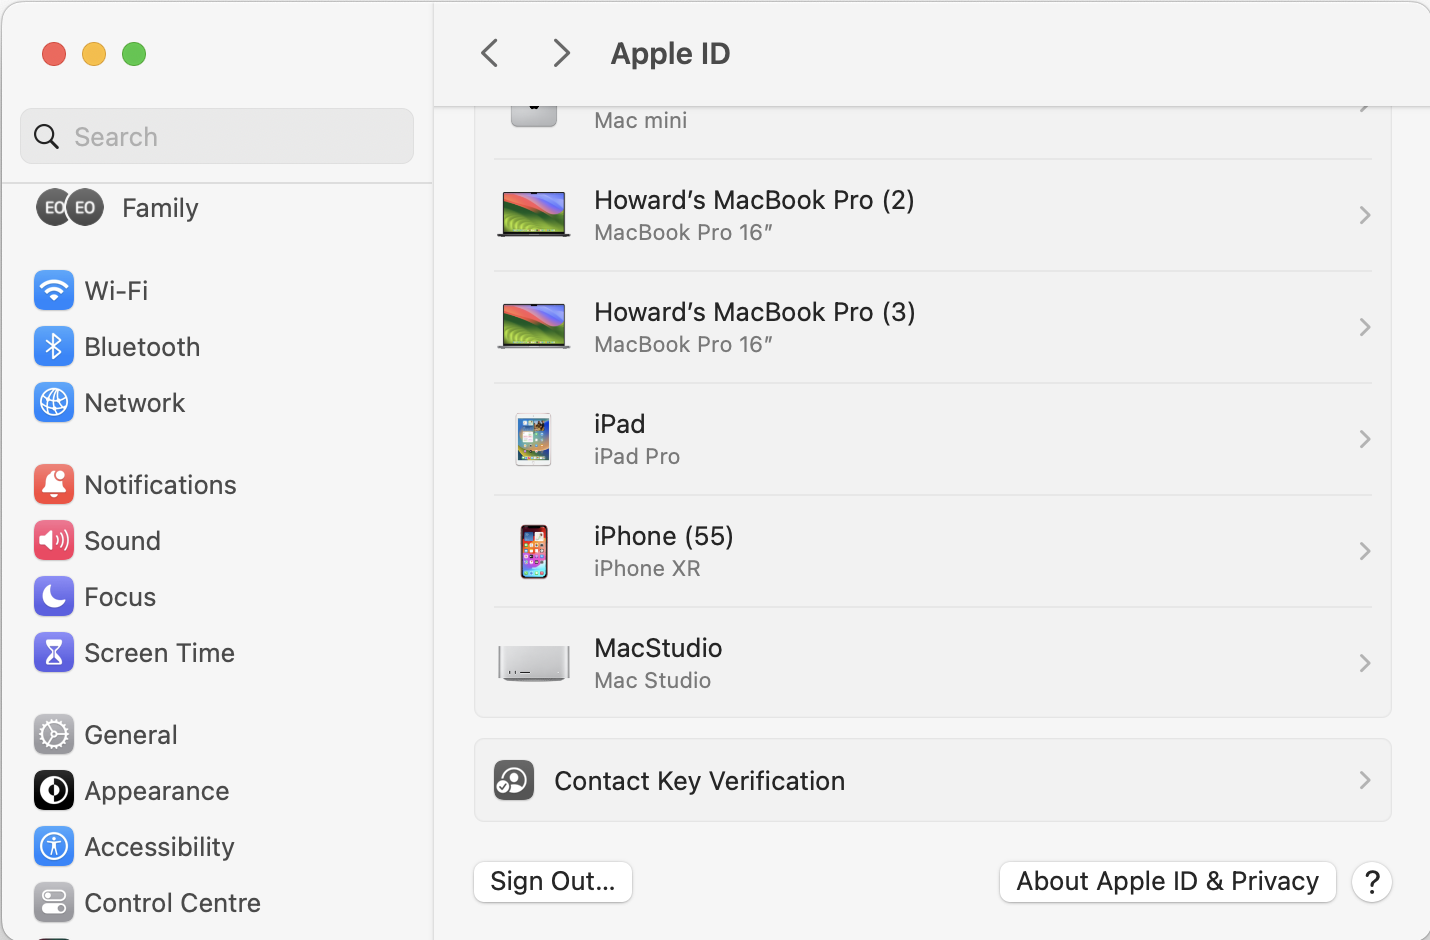
Task: Click the Sign Out button
Action: click(x=552, y=881)
